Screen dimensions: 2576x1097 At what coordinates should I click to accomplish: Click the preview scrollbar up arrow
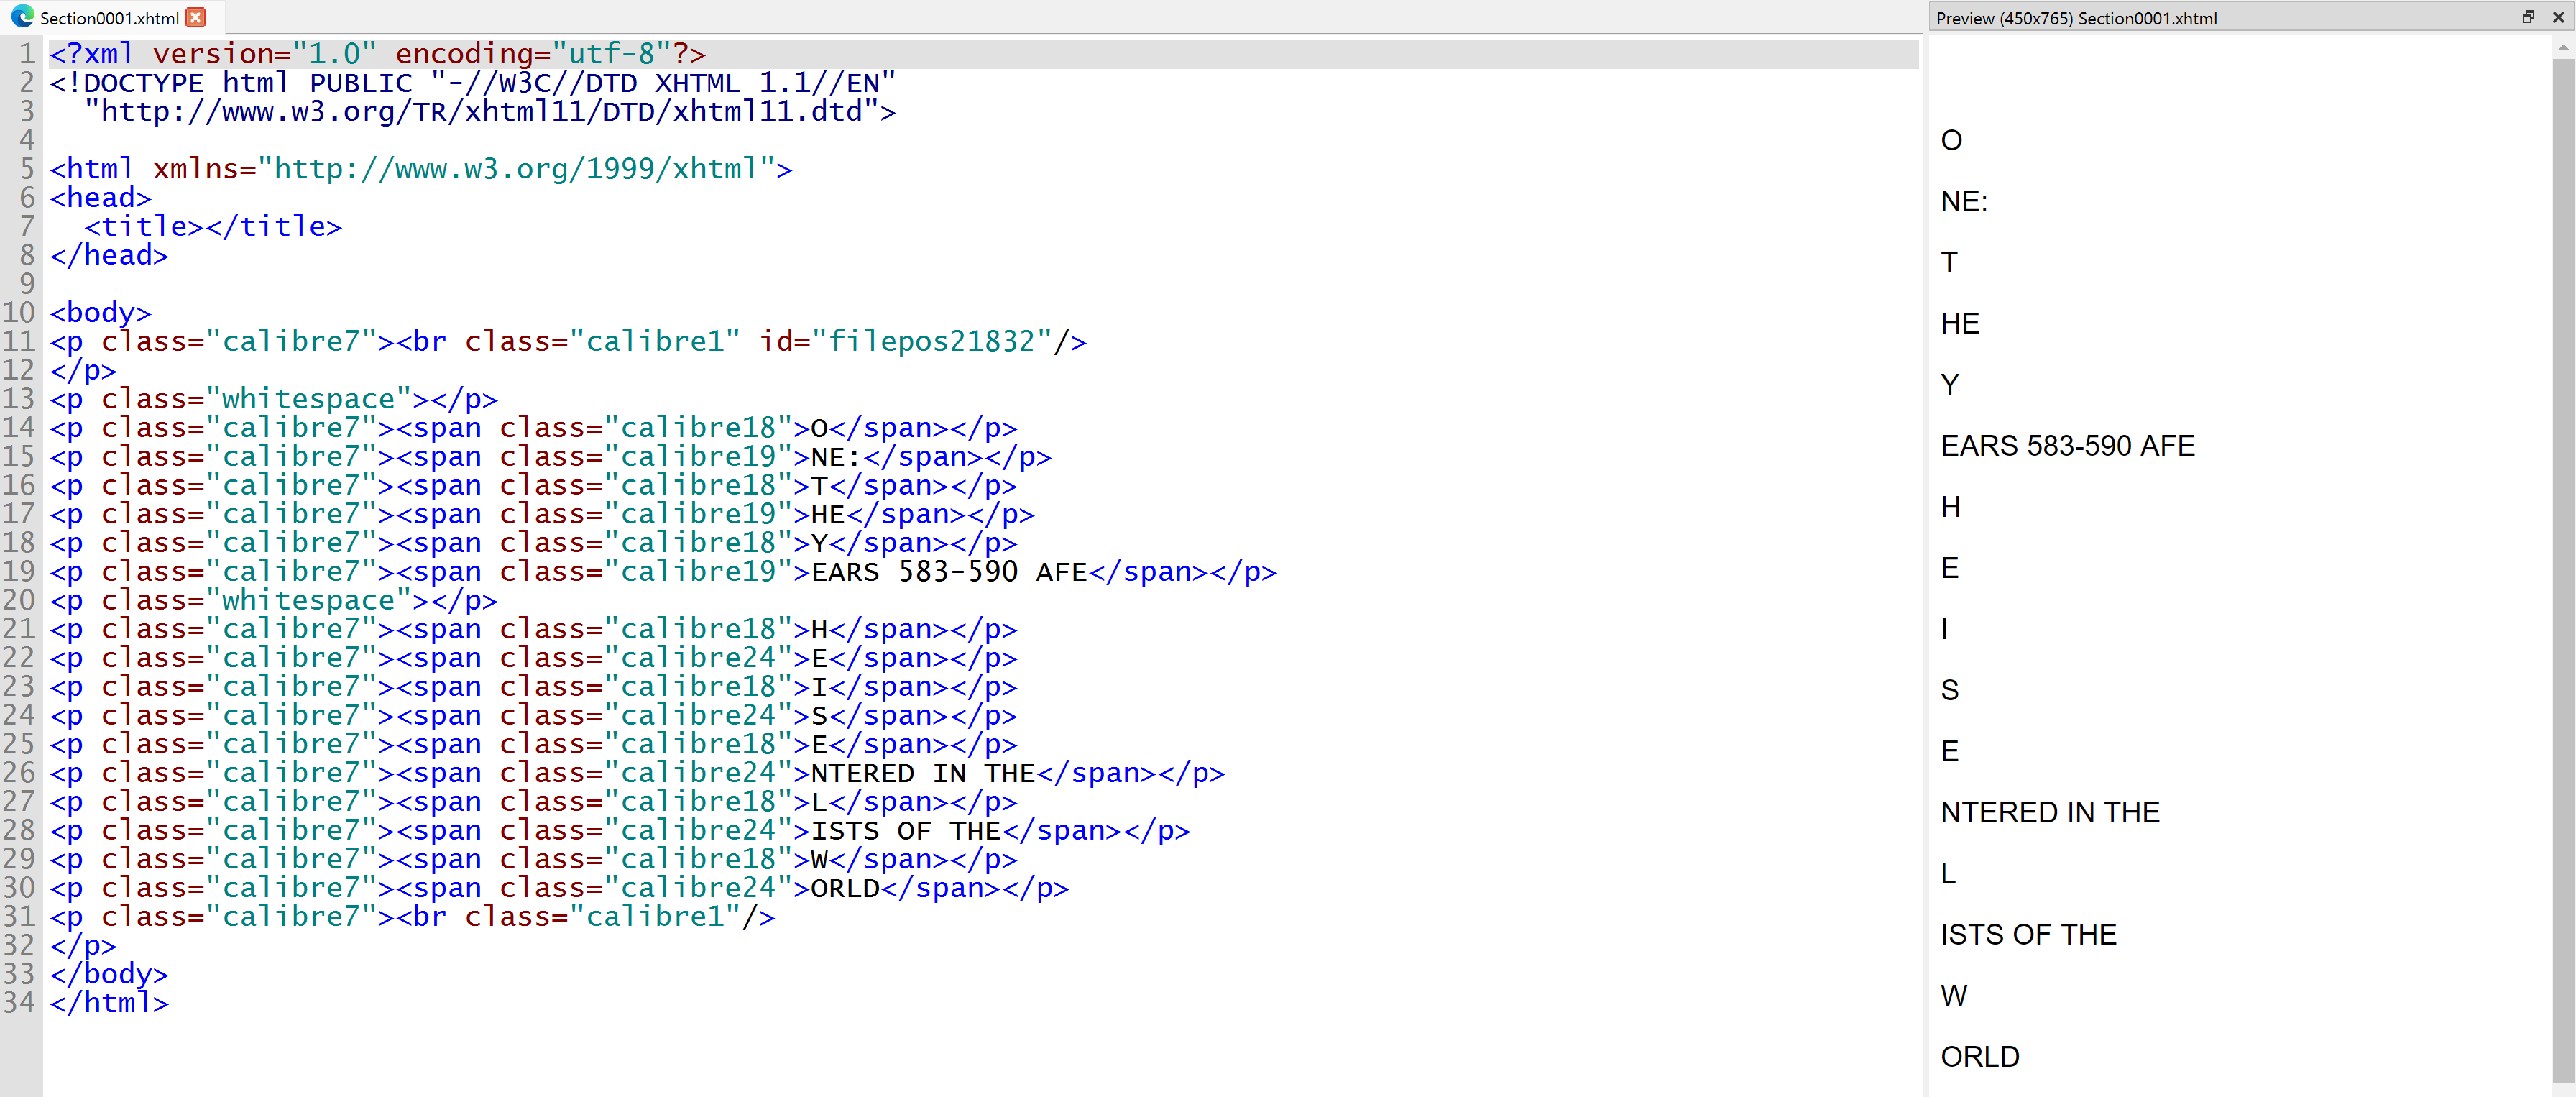[2562, 47]
